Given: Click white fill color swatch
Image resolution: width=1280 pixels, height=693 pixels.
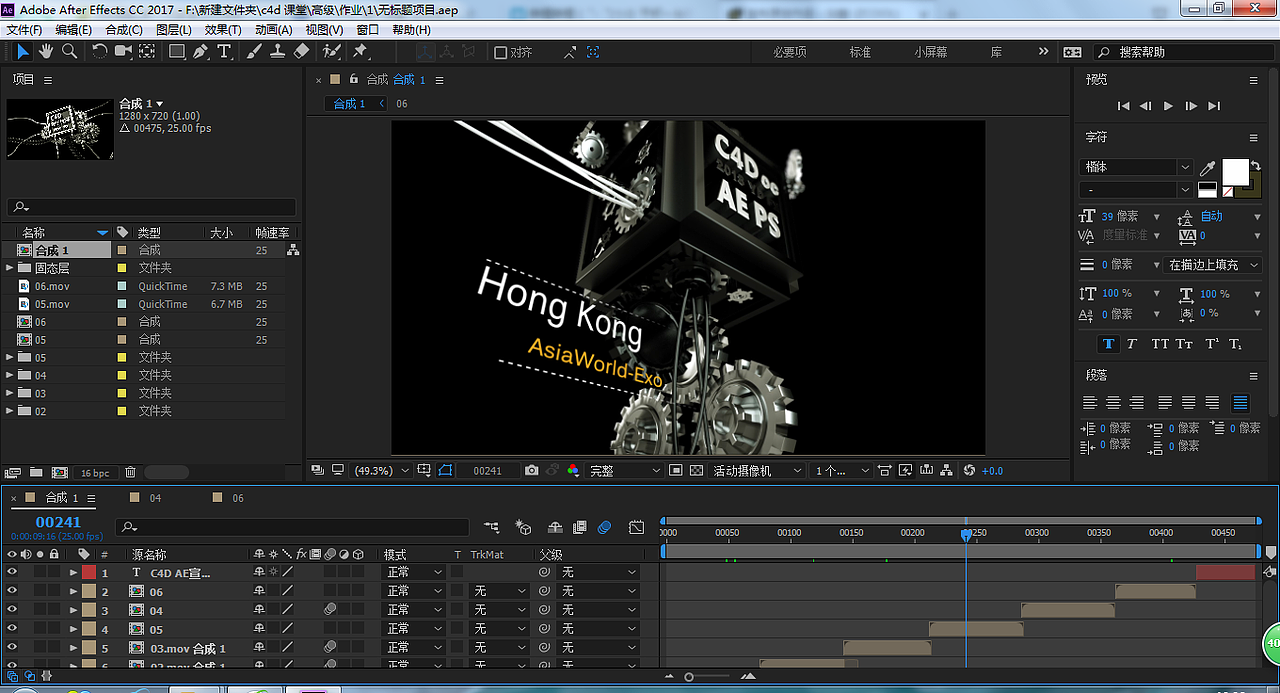Looking at the screenshot, I should (1236, 172).
